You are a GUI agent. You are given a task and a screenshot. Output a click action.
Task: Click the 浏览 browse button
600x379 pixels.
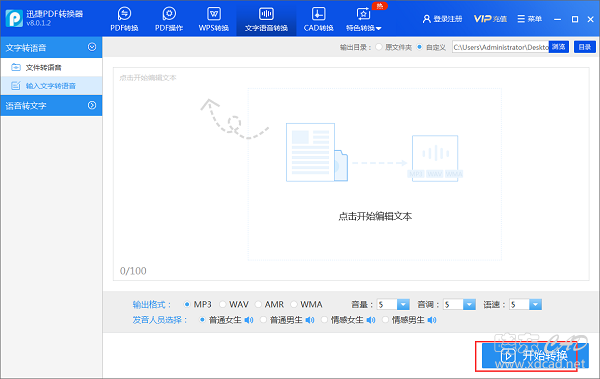pos(559,47)
